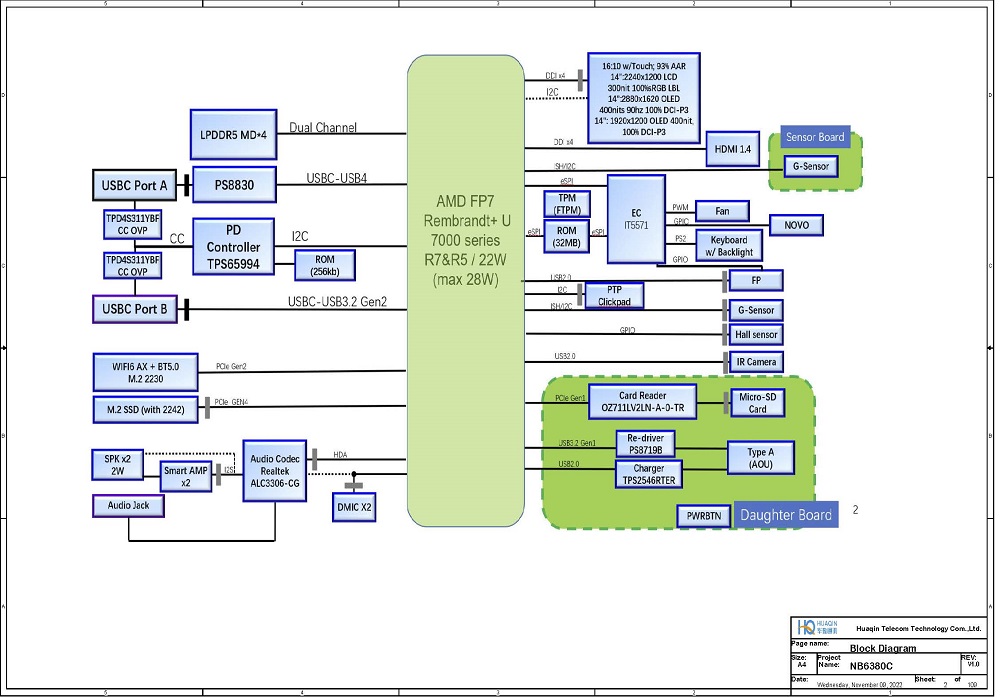Select the M.2 SSD (with 2242) block
The height and width of the screenshot is (697, 1000).
[145, 409]
